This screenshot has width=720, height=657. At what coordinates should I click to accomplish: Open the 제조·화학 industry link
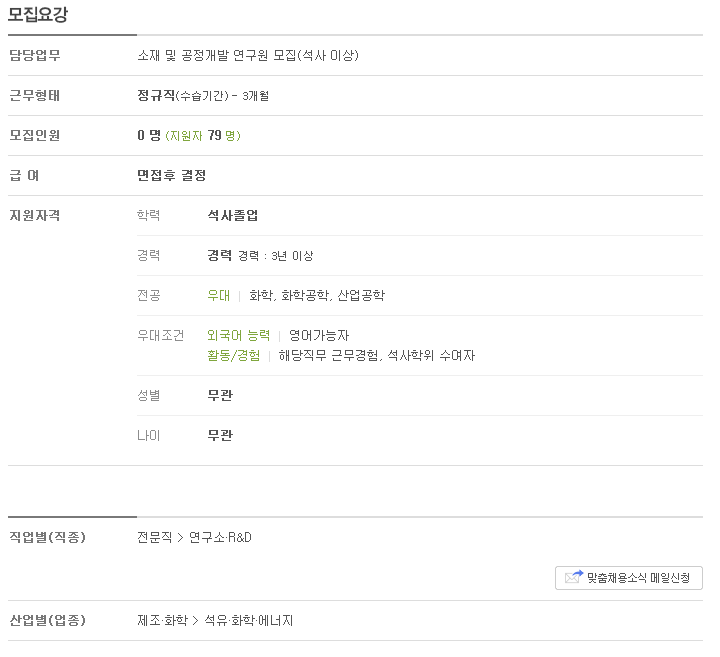click(161, 621)
